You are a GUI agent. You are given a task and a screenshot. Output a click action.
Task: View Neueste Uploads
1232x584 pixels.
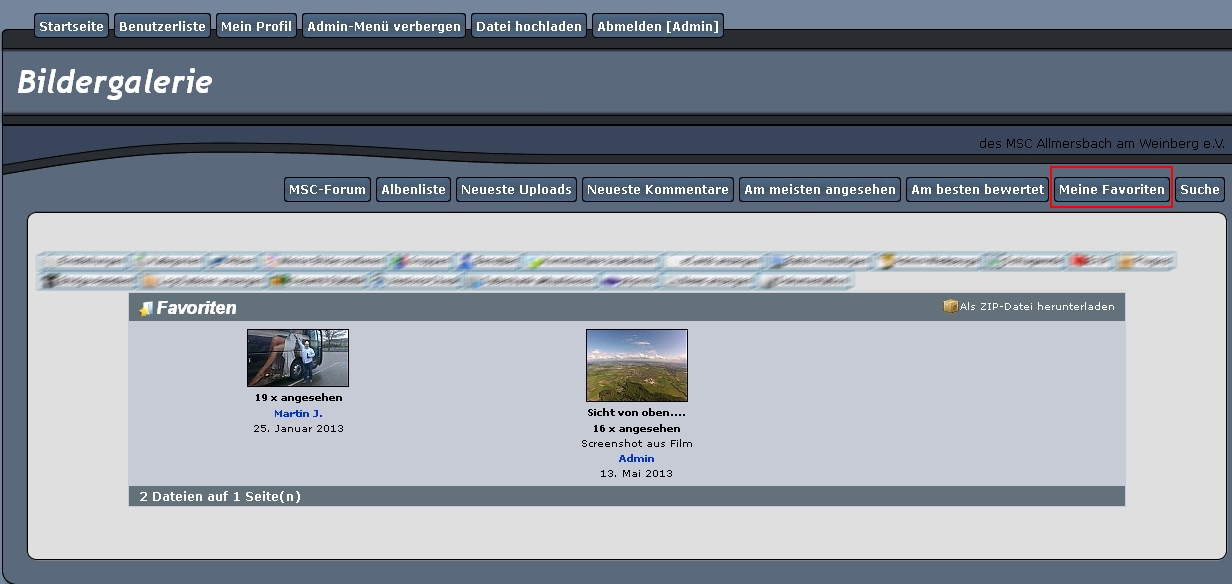click(516, 189)
